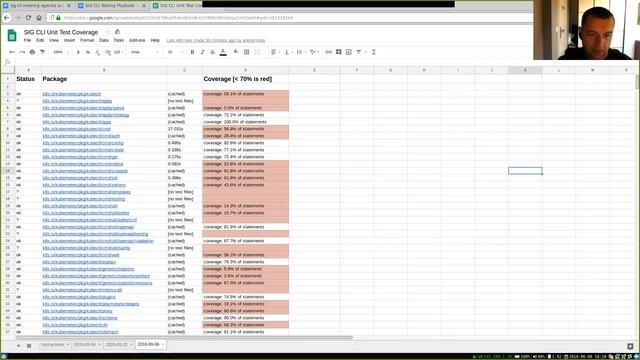Open the Tools menu
640x360 pixels.
tap(119, 40)
